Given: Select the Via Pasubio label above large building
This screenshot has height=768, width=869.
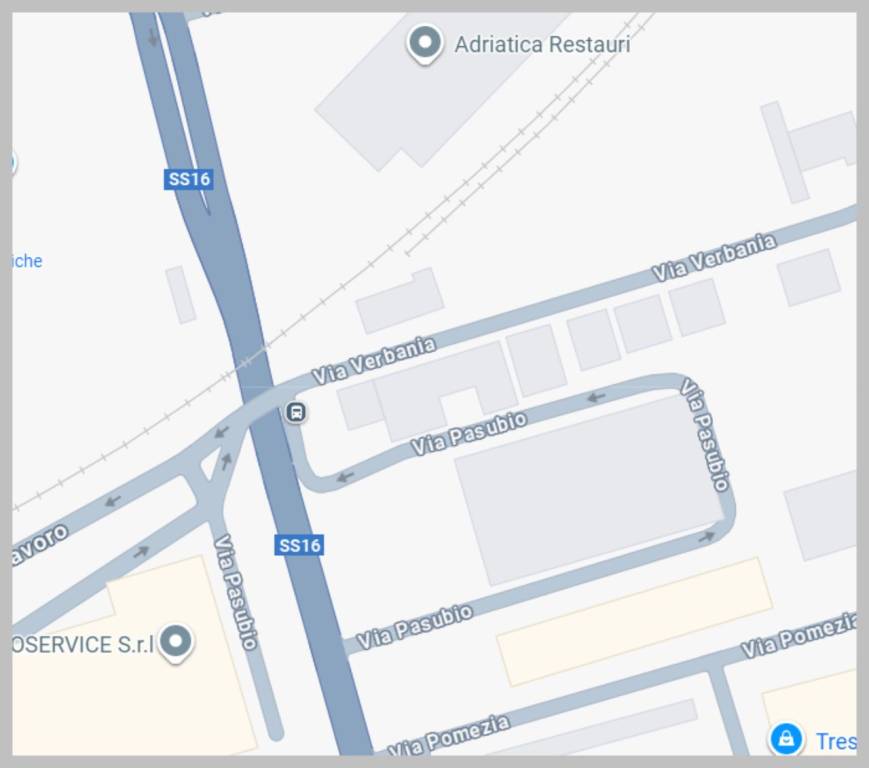Looking at the screenshot, I should (x=469, y=433).
